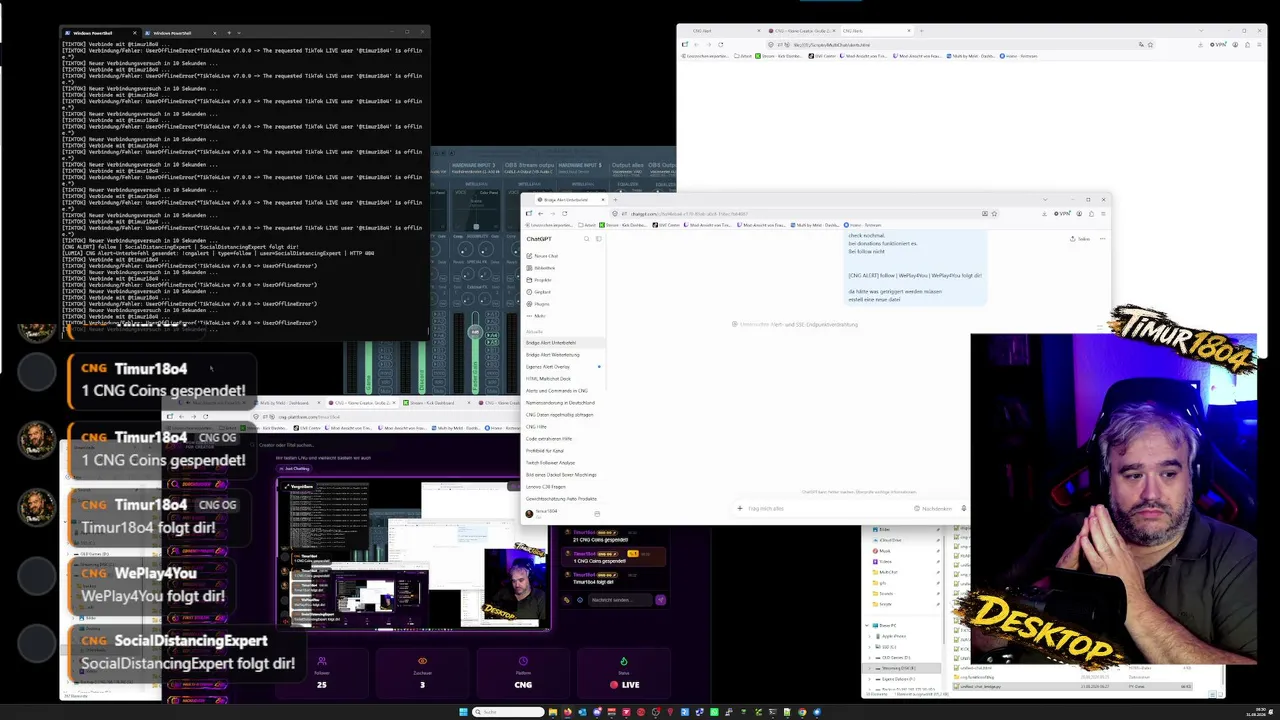Image resolution: width=1280 pixels, height=720 pixels.
Task: Click the ChatGPT message input field
Action: click(x=828, y=509)
